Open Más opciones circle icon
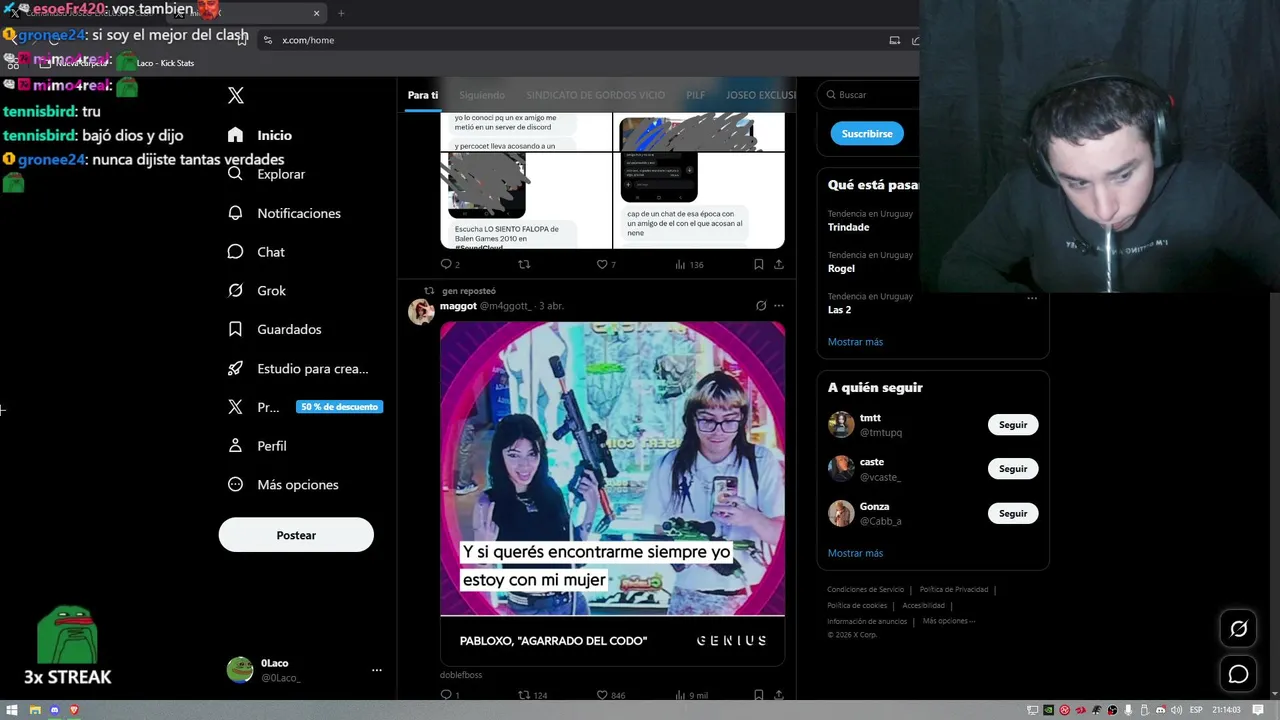The image size is (1280, 720). (235, 484)
